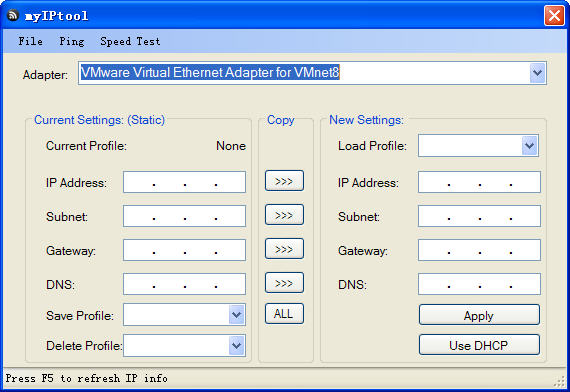Click the myIPtool title bar app icon
The height and width of the screenshot is (392, 570).
(13, 16)
